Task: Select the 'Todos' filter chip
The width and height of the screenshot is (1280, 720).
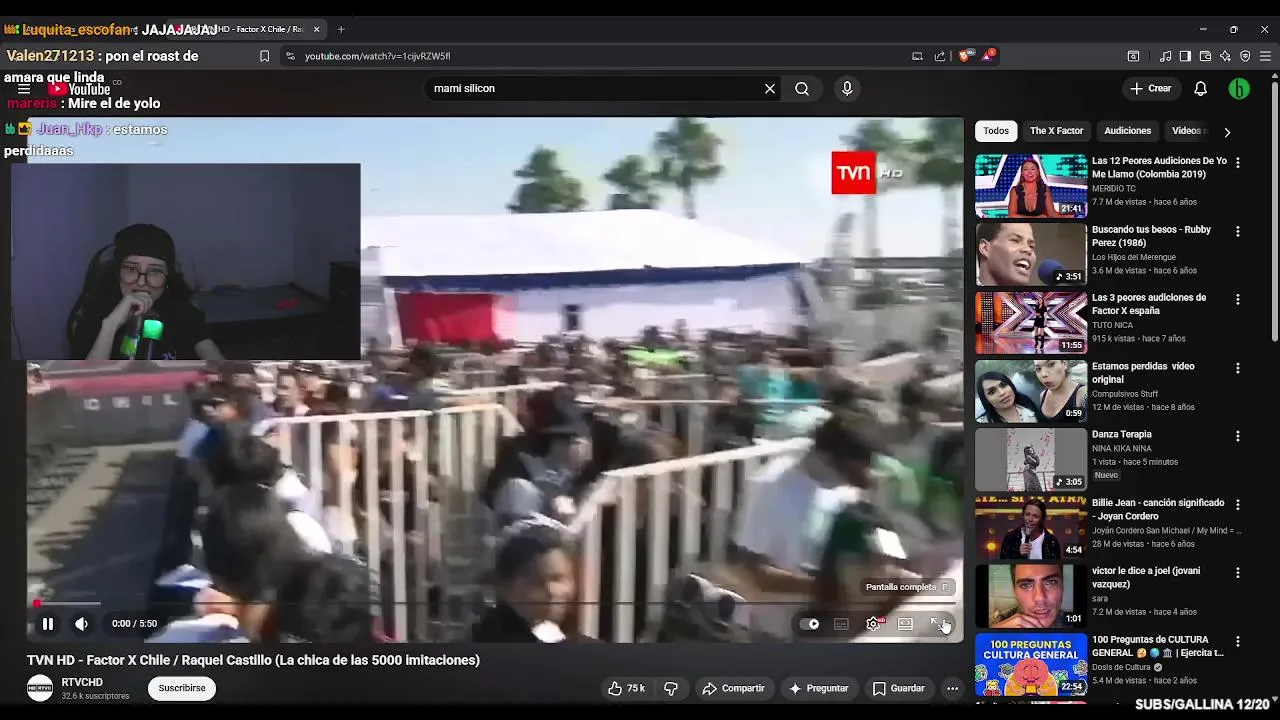Action: point(996,131)
